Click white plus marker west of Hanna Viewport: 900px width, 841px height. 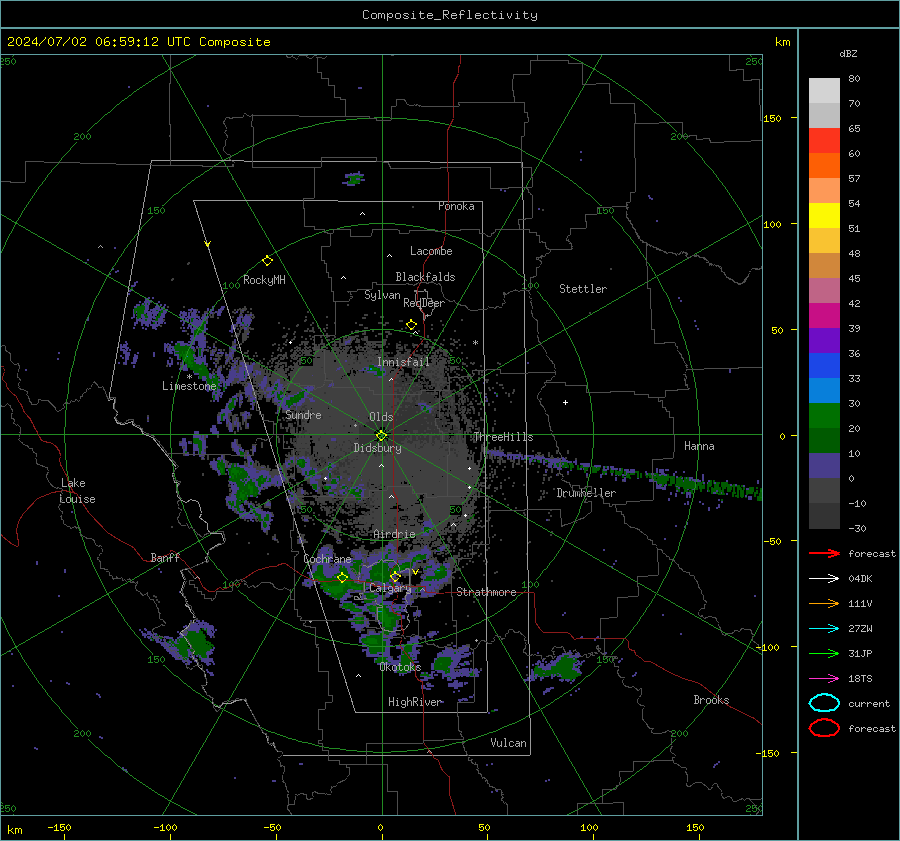click(565, 402)
